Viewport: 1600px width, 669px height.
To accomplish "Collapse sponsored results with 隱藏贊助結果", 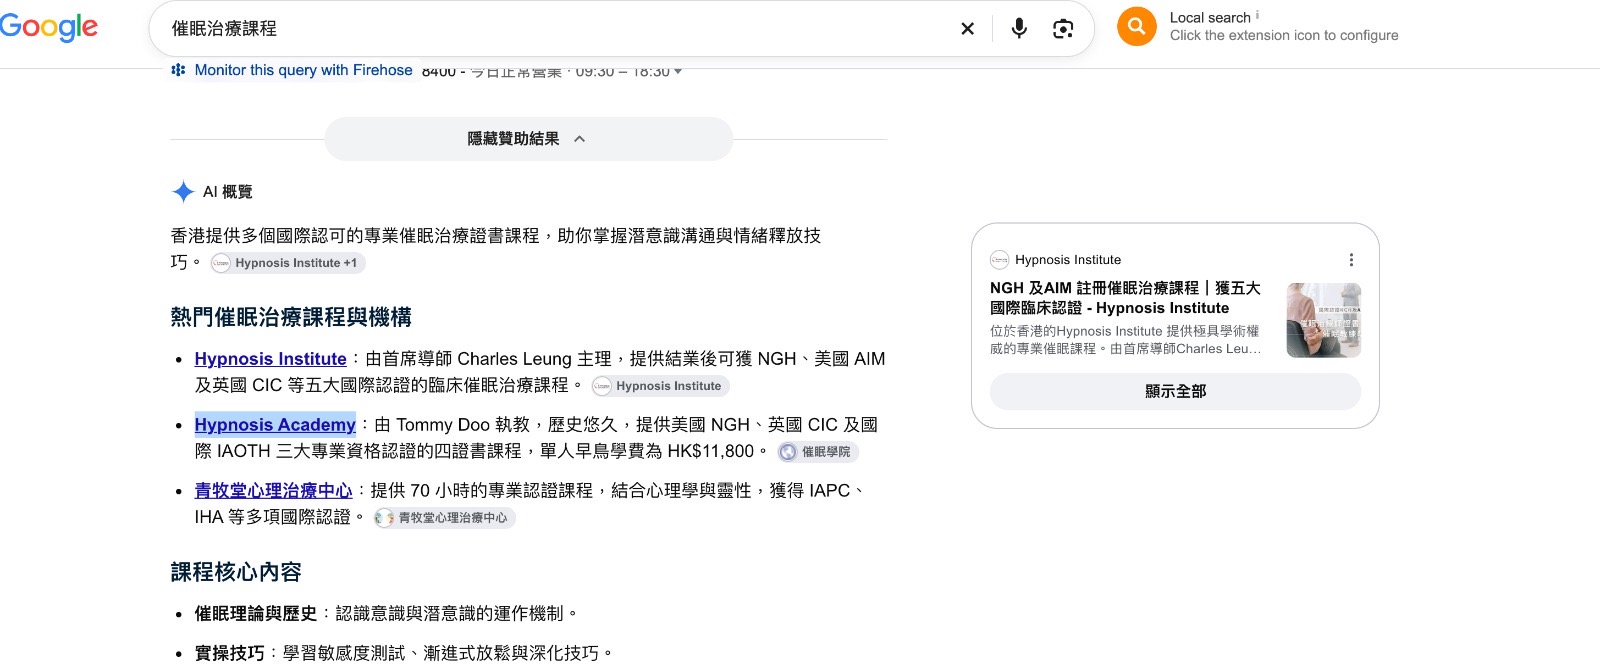I will [528, 139].
